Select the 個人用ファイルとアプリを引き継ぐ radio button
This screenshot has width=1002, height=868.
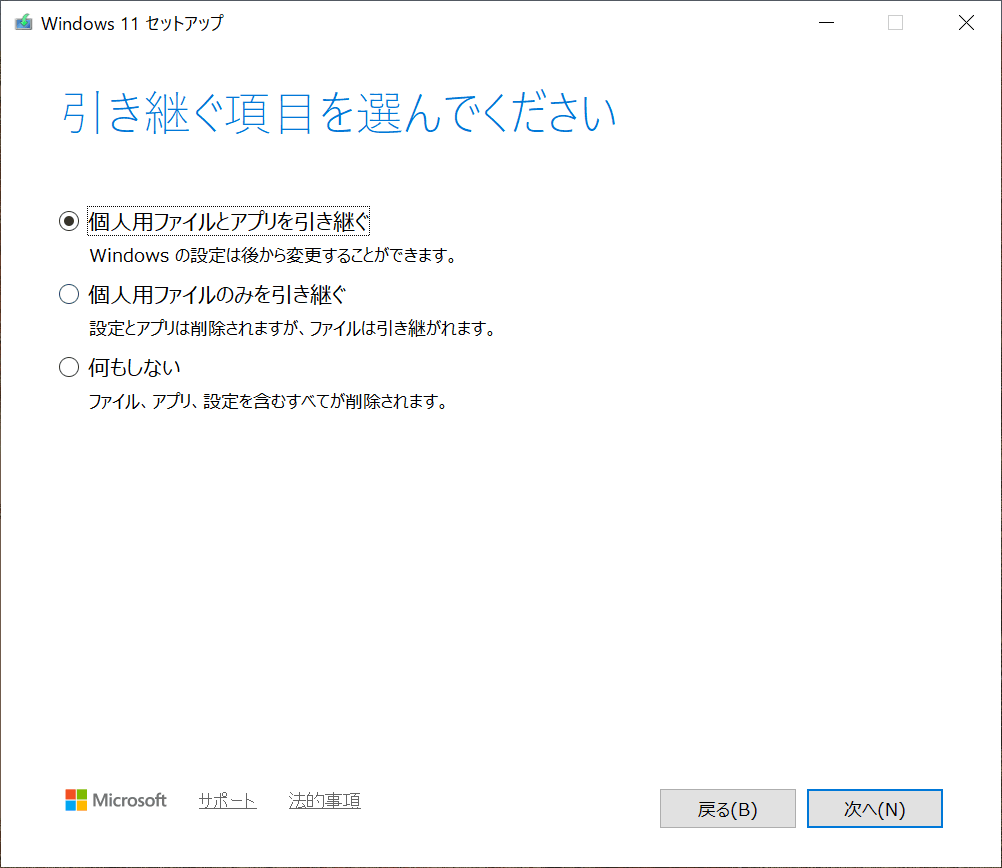pyautogui.click(x=69, y=221)
